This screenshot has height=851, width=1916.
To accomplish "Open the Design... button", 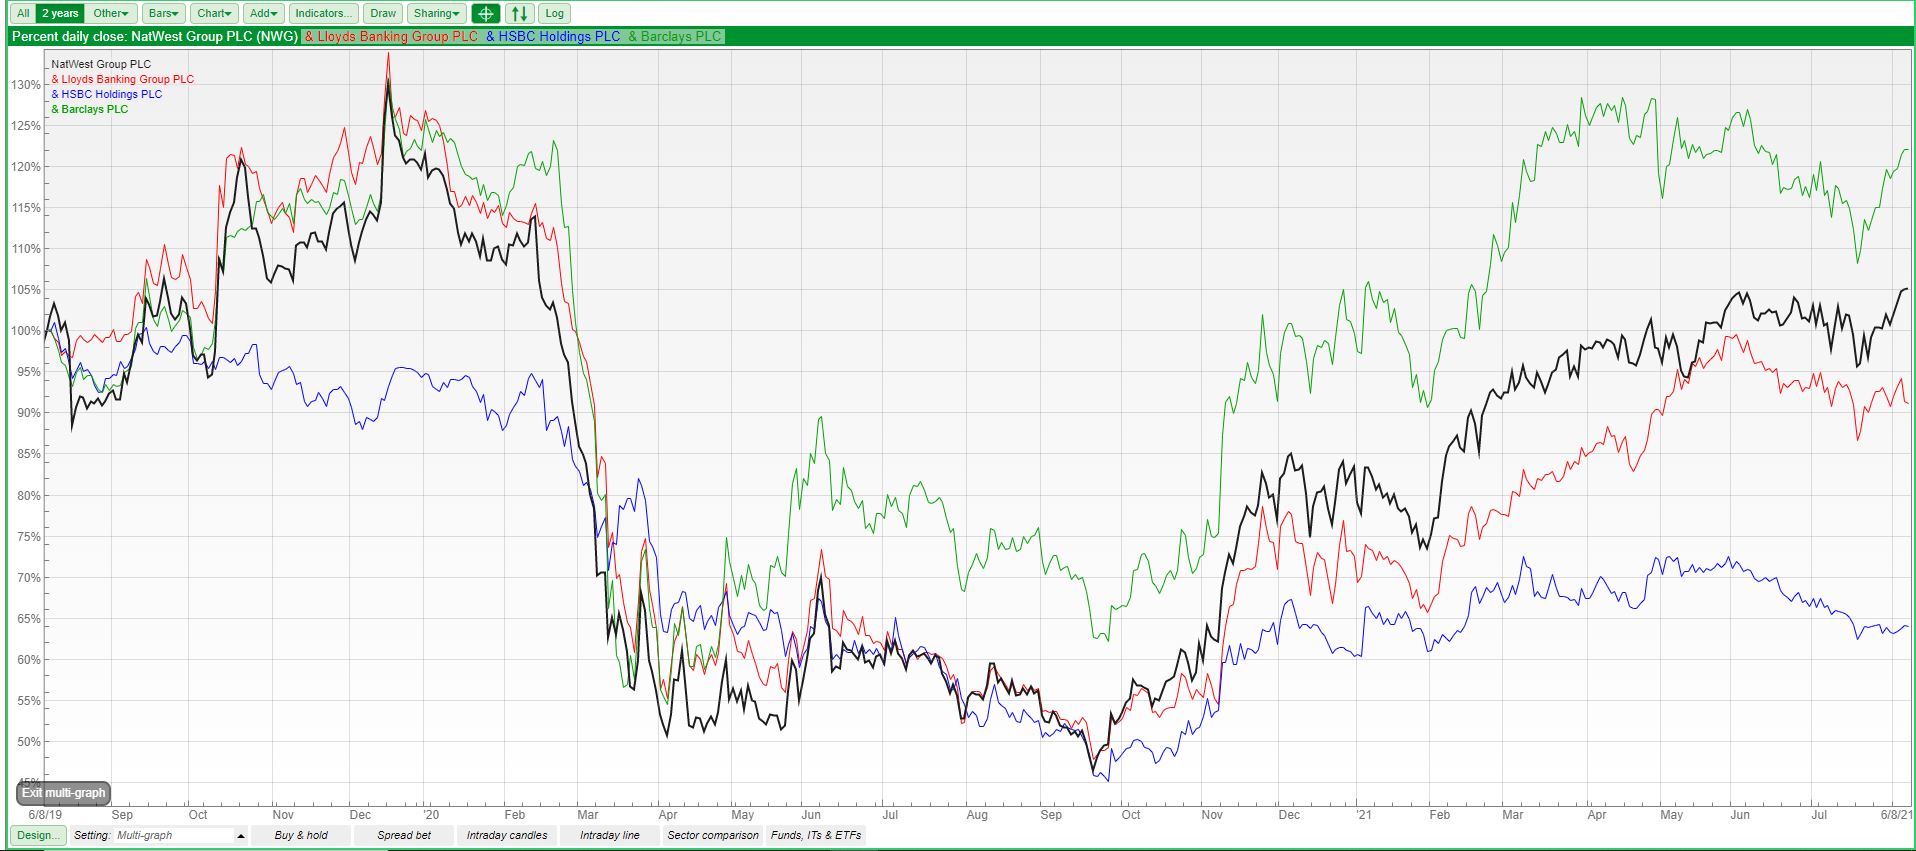I will pos(38,835).
